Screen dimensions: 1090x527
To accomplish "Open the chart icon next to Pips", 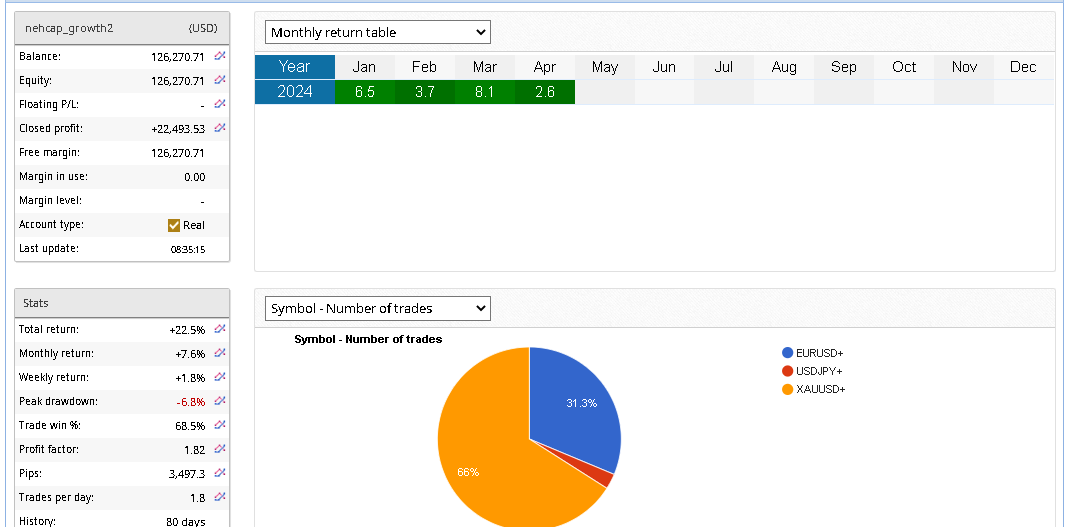I will click(x=220, y=473).
